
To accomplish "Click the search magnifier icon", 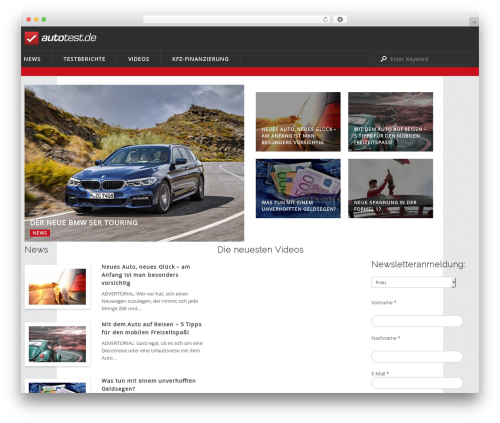I will (x=384, y=59).
